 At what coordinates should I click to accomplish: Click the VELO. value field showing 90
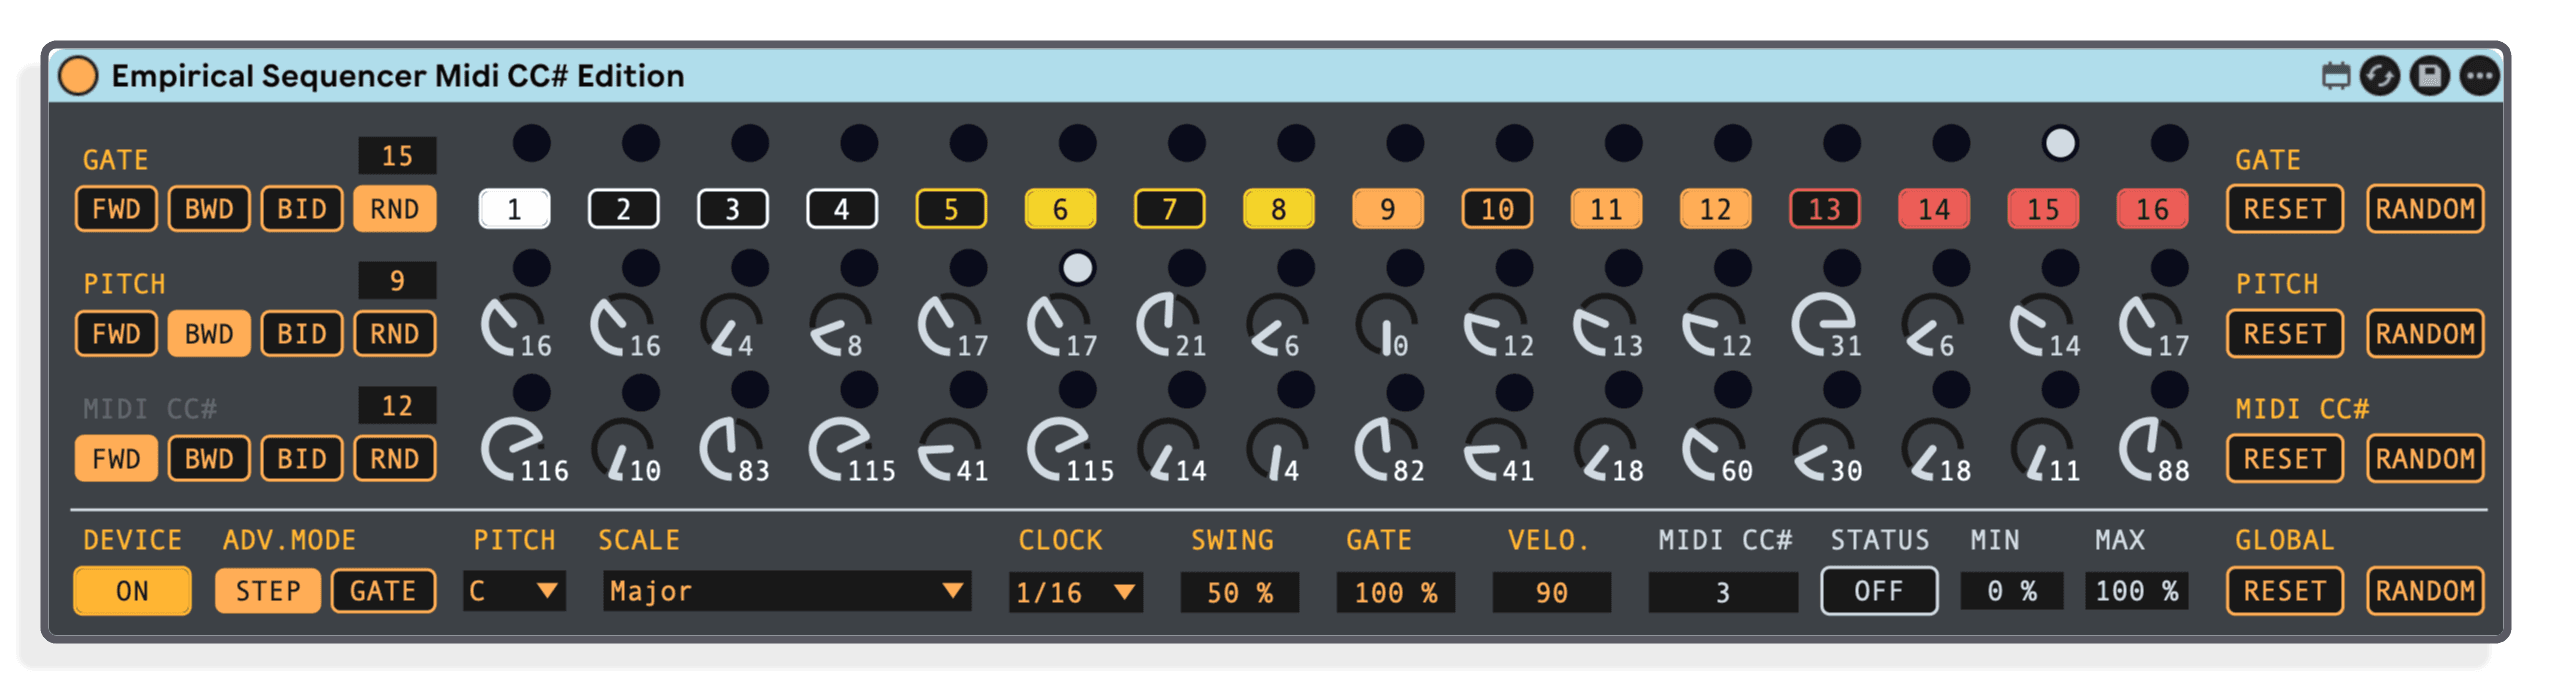[1551, 592]
